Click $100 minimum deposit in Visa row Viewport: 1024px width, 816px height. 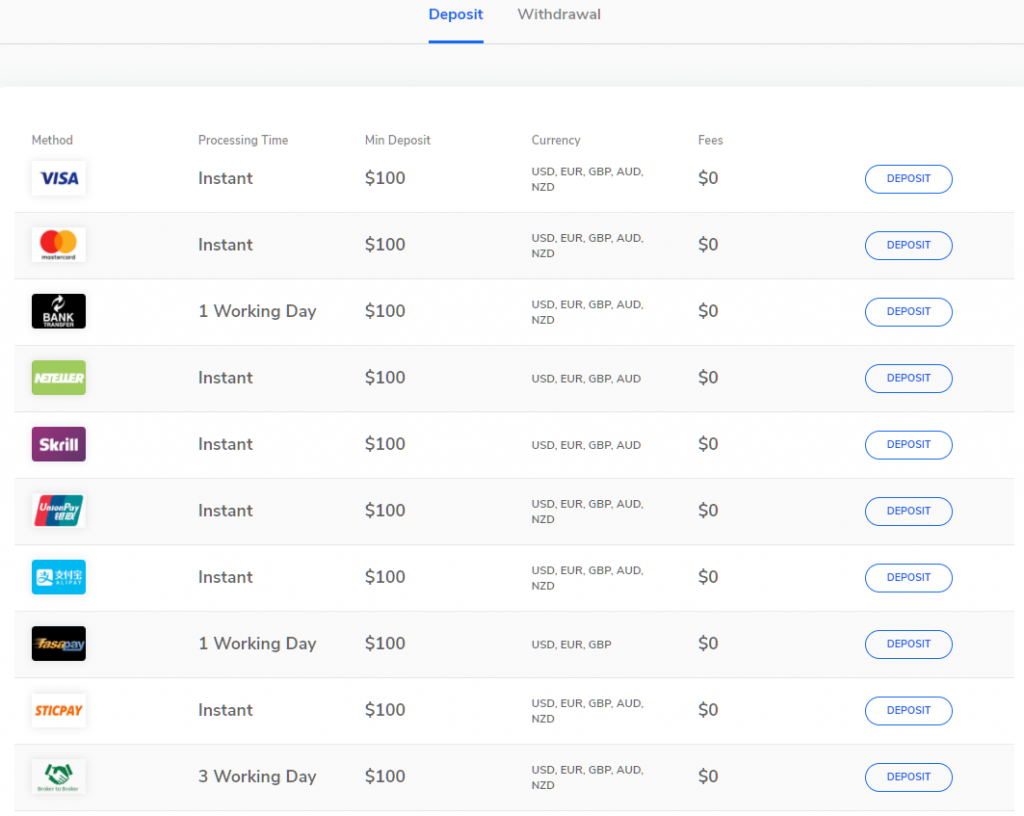point(385,178)
